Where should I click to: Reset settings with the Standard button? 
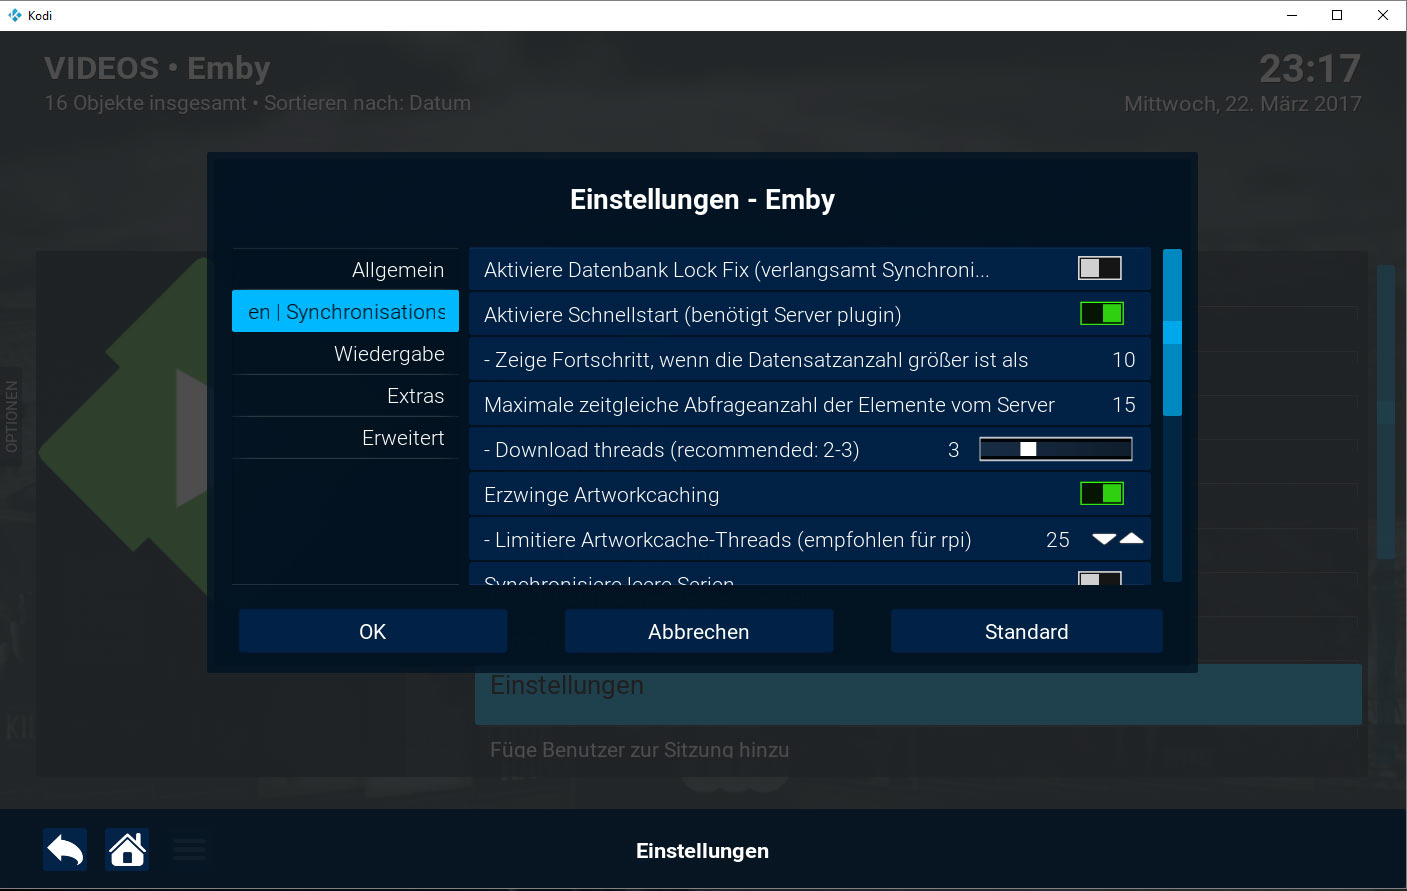[x=1027, y=632]
